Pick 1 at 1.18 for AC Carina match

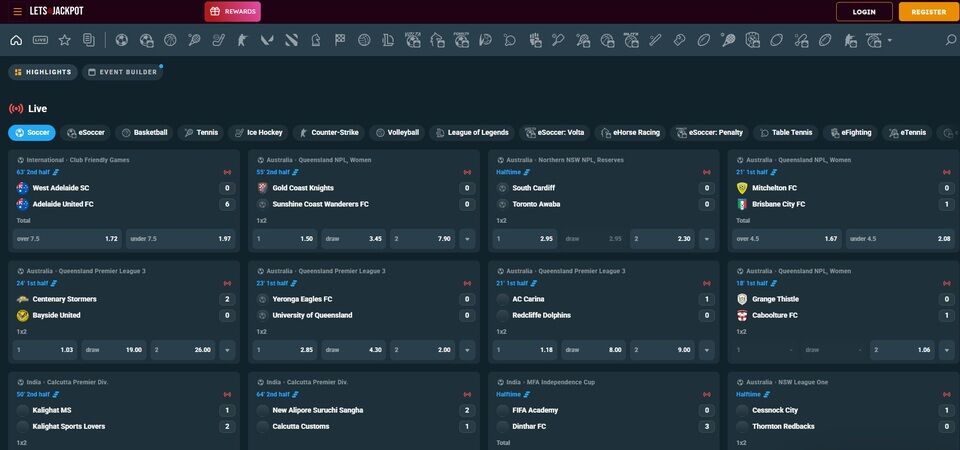[525, 350]
